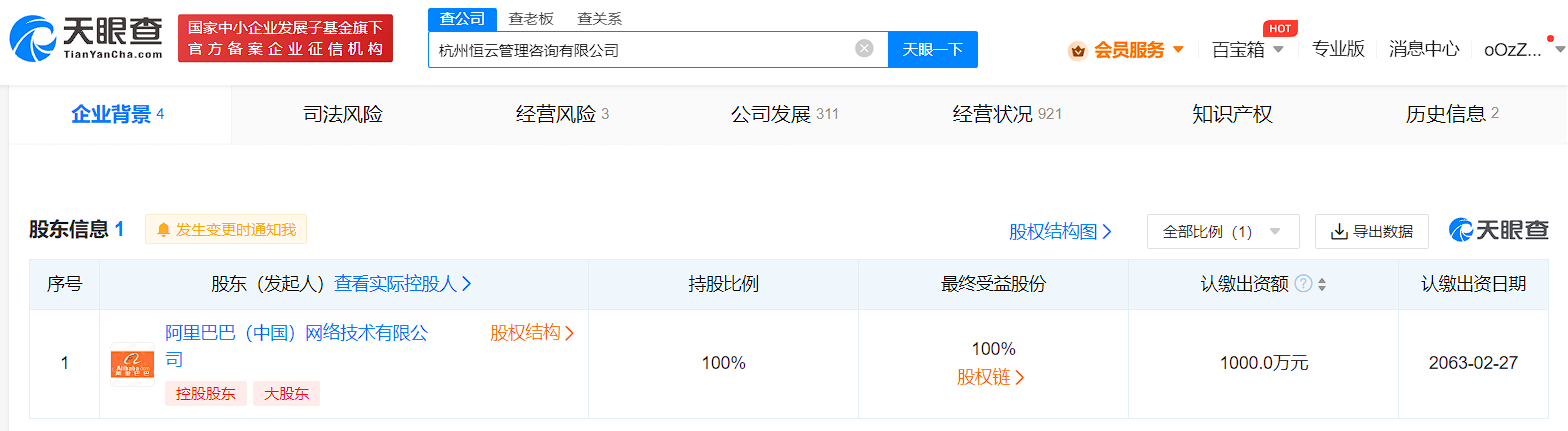Select the 企业背景 tab
The width and height of the screenshot is (1568, 431).
[120, 114]
